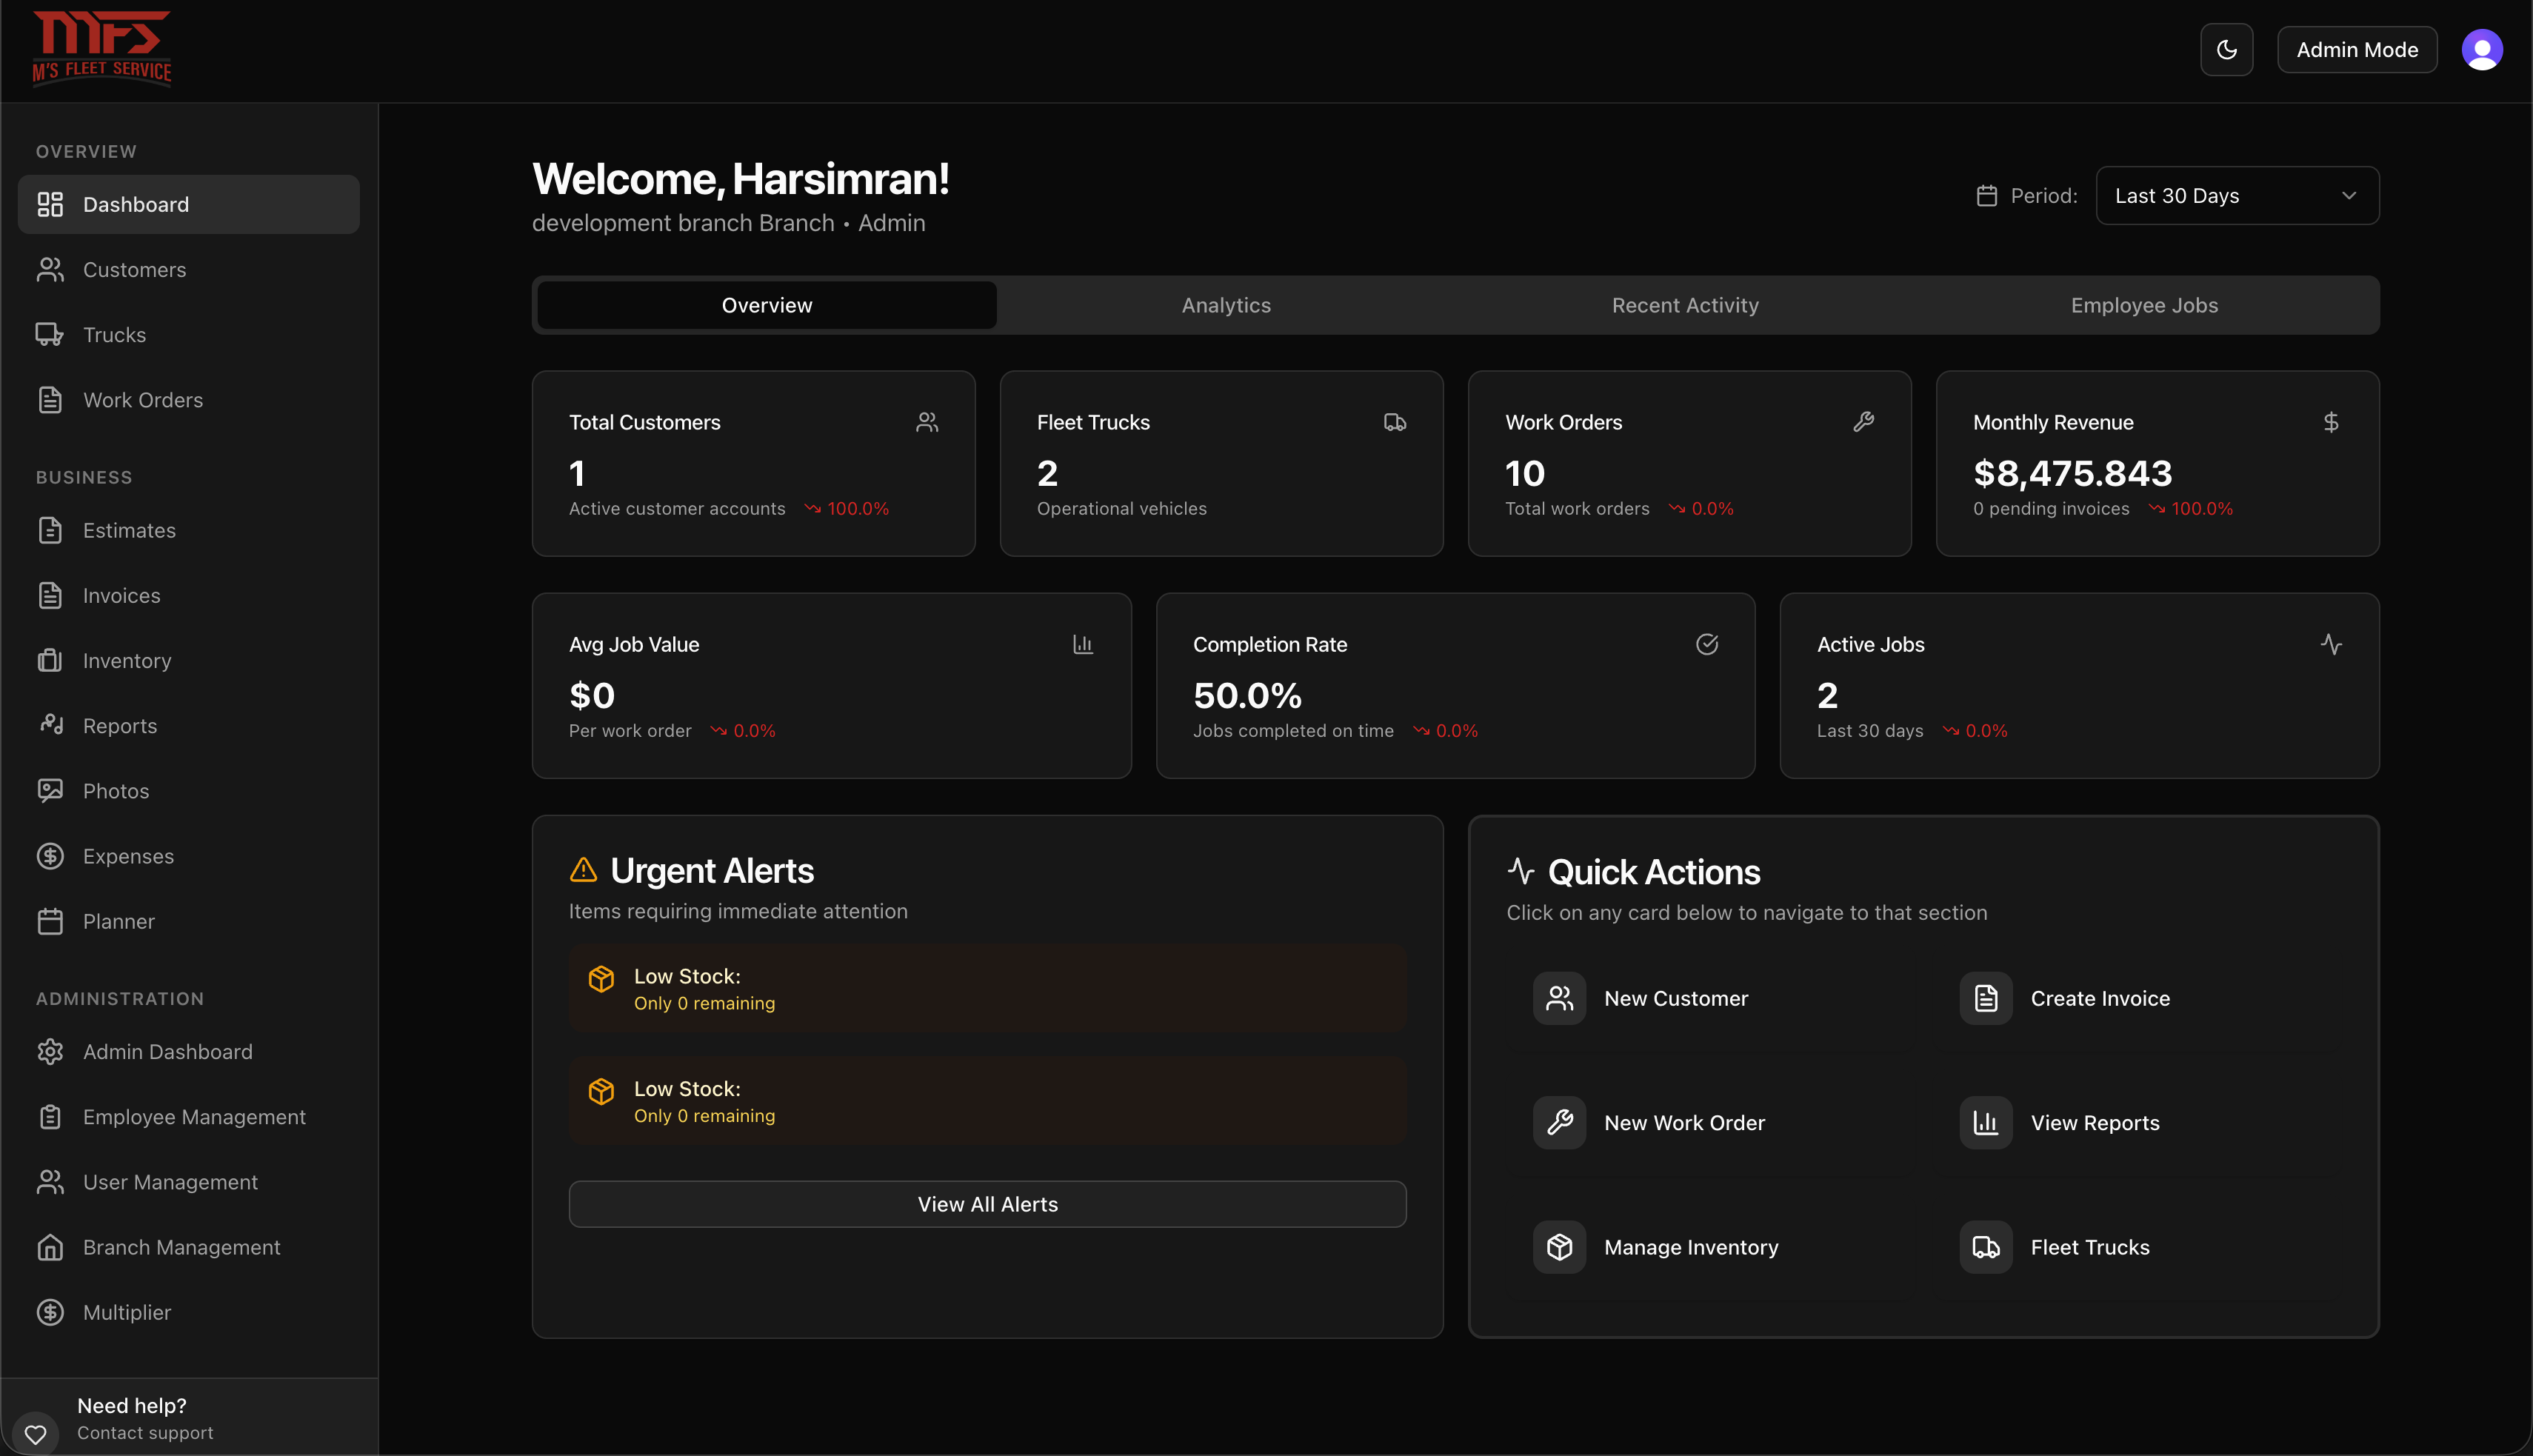
Task: Switch to the Recent Activity tab
Action: (1685, 305)
